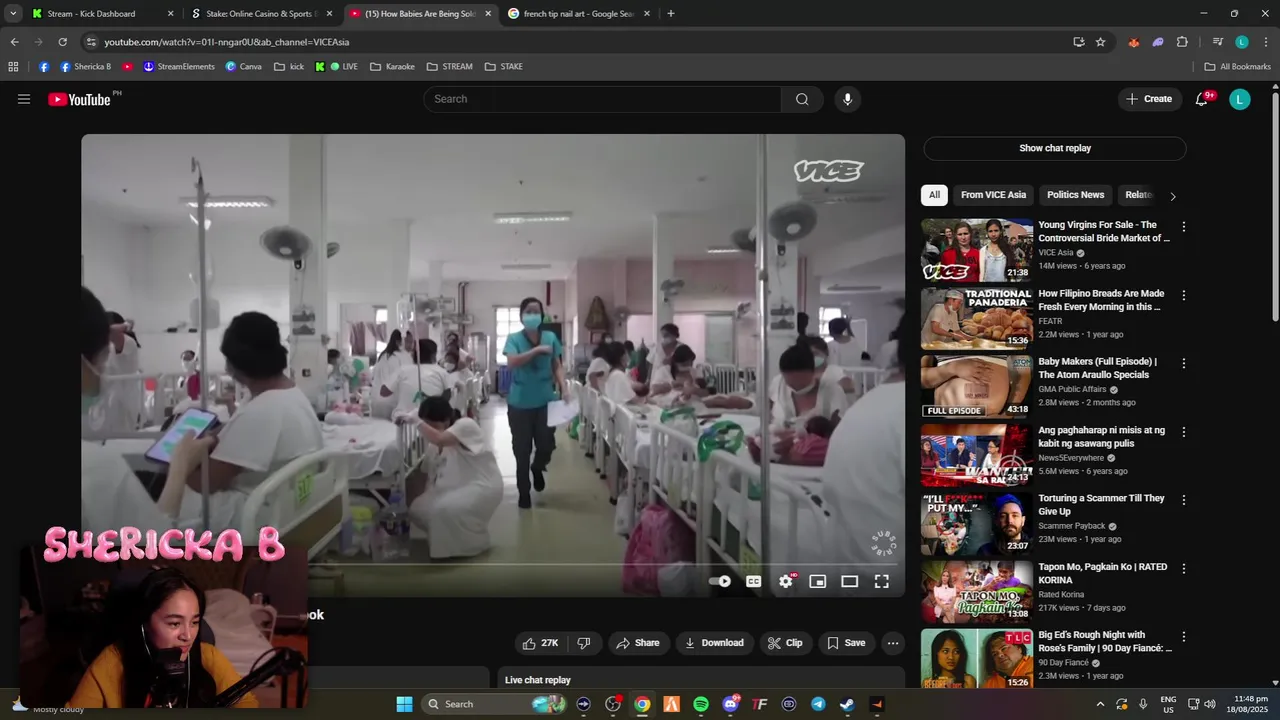
Task: Open video player settings gear
Action: [786, 581]
